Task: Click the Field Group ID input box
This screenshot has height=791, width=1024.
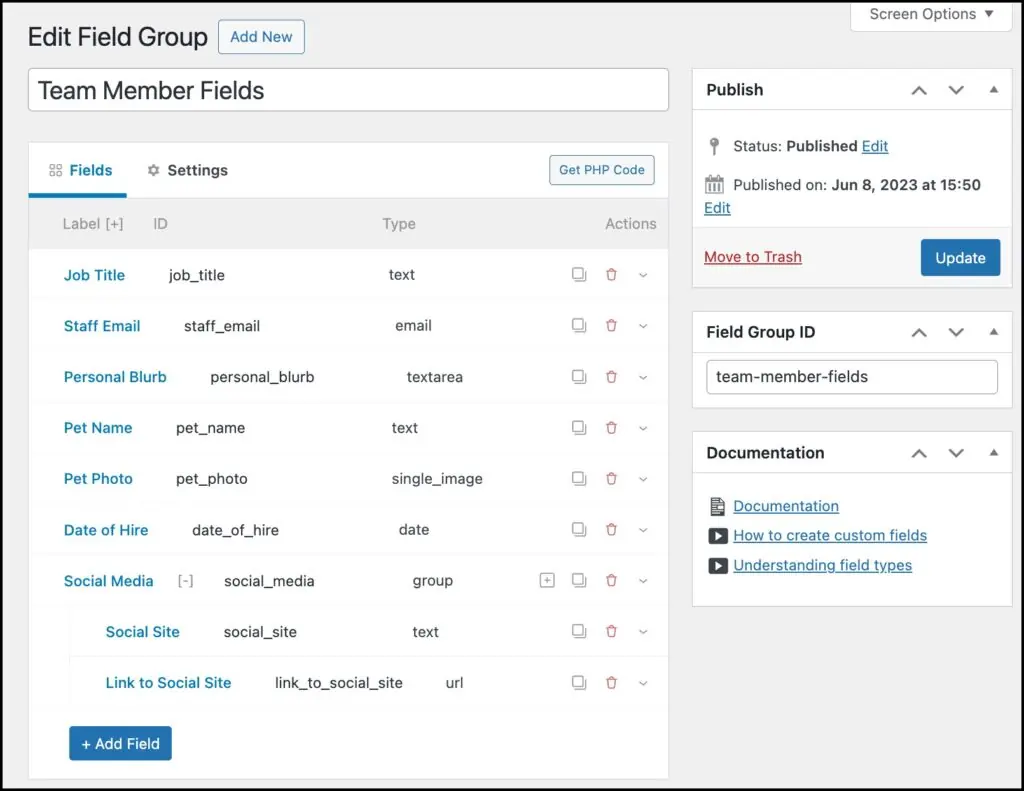Action: [851, 377]
